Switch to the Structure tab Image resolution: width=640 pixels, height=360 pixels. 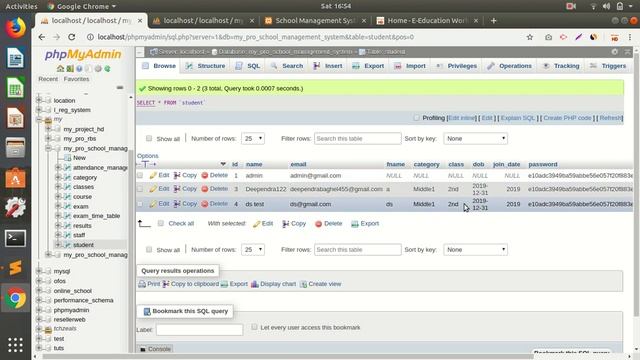205,66
